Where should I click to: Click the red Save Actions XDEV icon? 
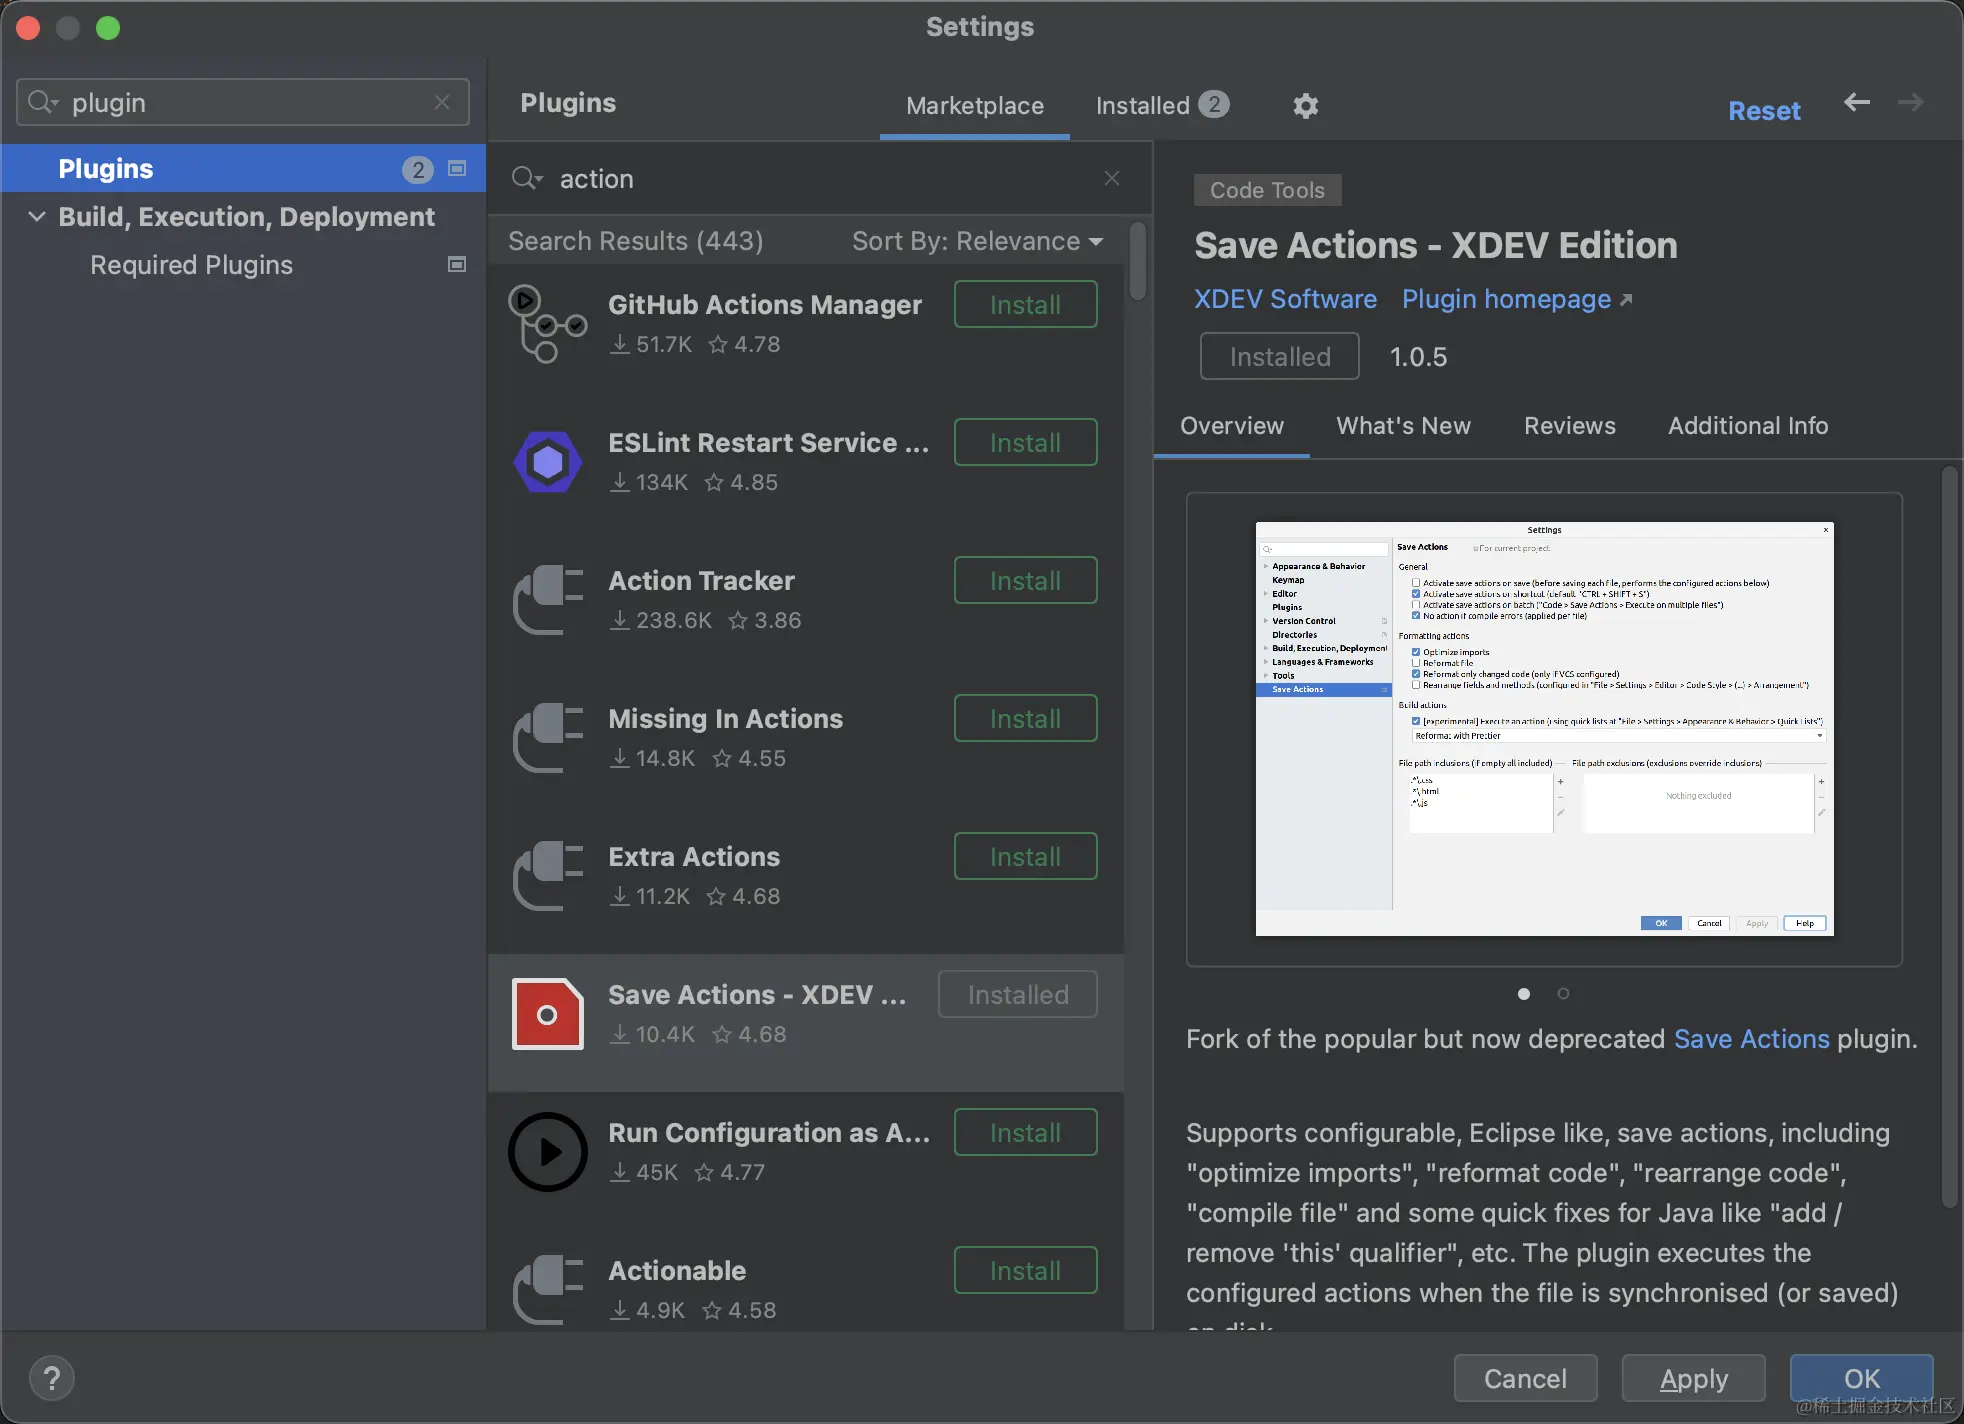coord(547,1014)
